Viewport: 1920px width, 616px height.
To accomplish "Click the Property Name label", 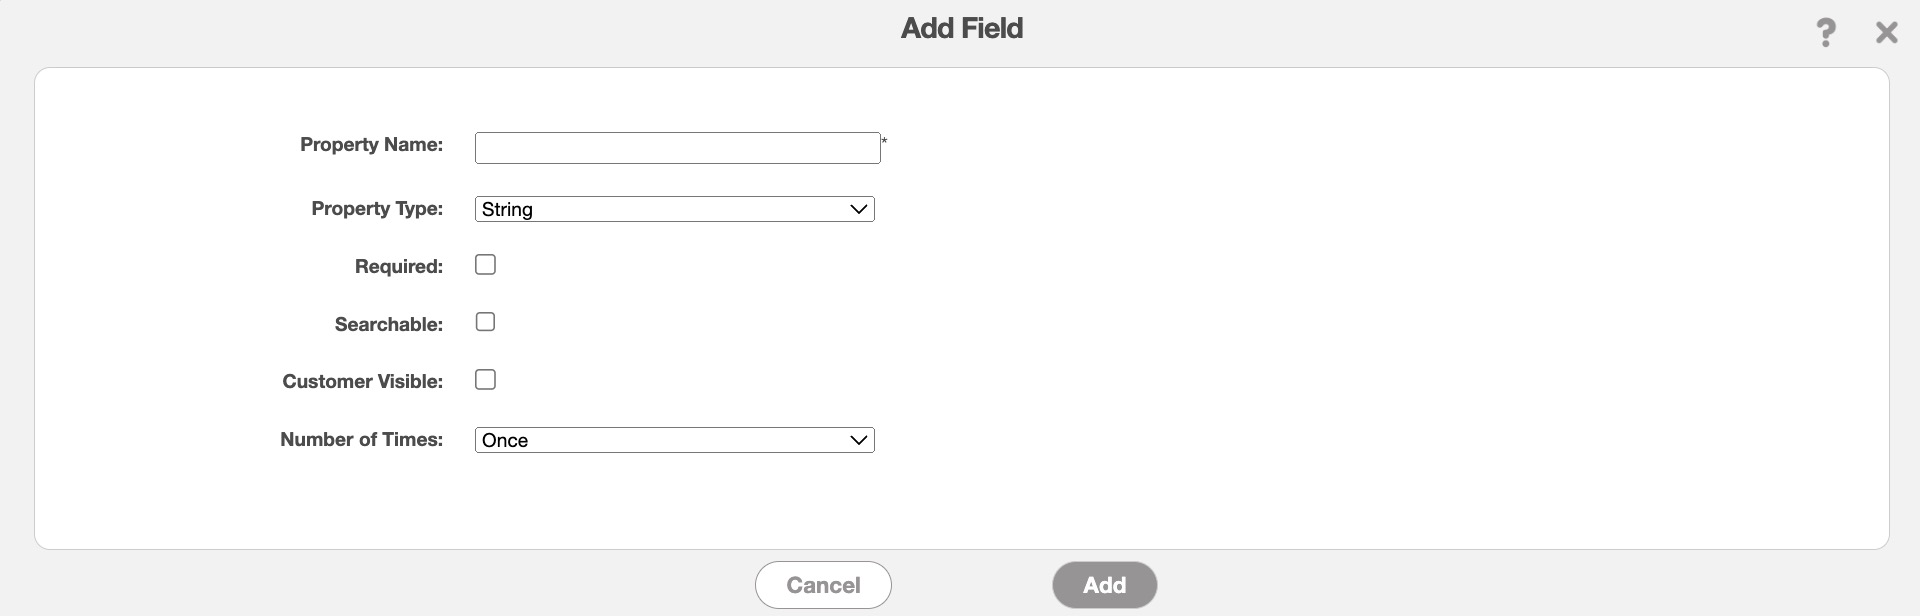I will 371,145.
